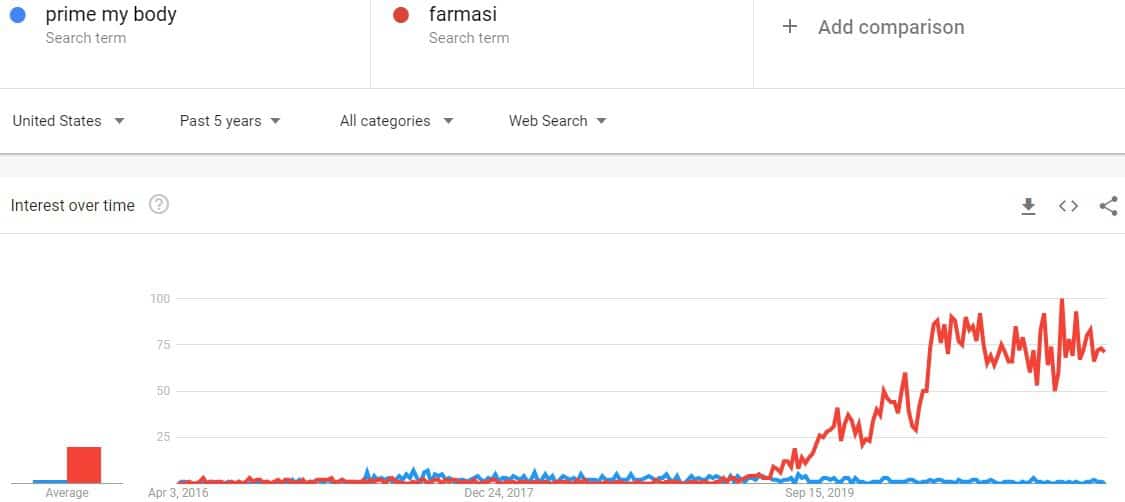Add comparison search term
The width and height of the screenshot is (1125, 502).
pos(891,27)
